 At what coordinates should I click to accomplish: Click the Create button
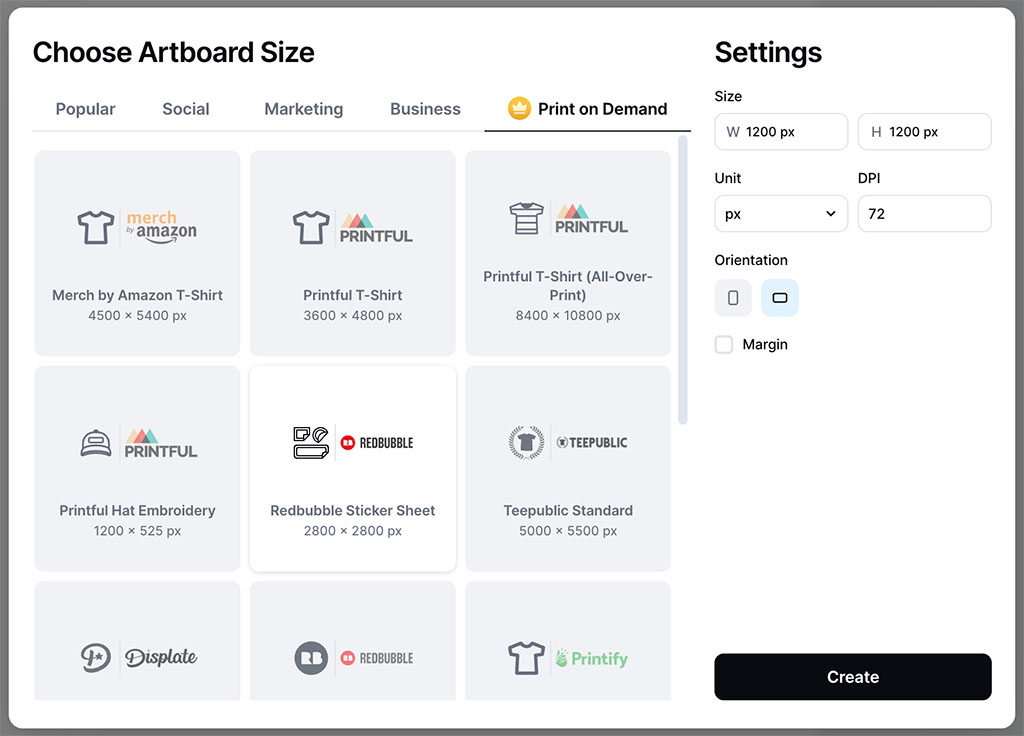[x=853, y=677]
